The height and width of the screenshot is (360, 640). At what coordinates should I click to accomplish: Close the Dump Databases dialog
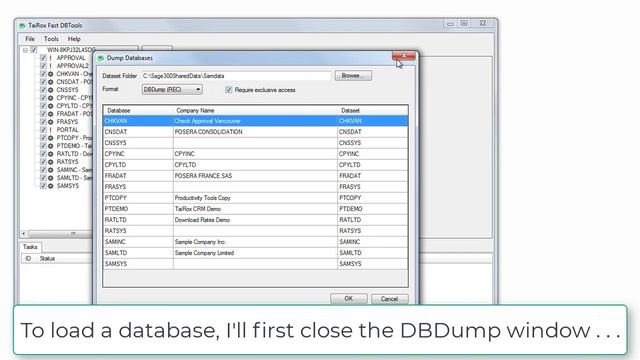click(404, 56)
